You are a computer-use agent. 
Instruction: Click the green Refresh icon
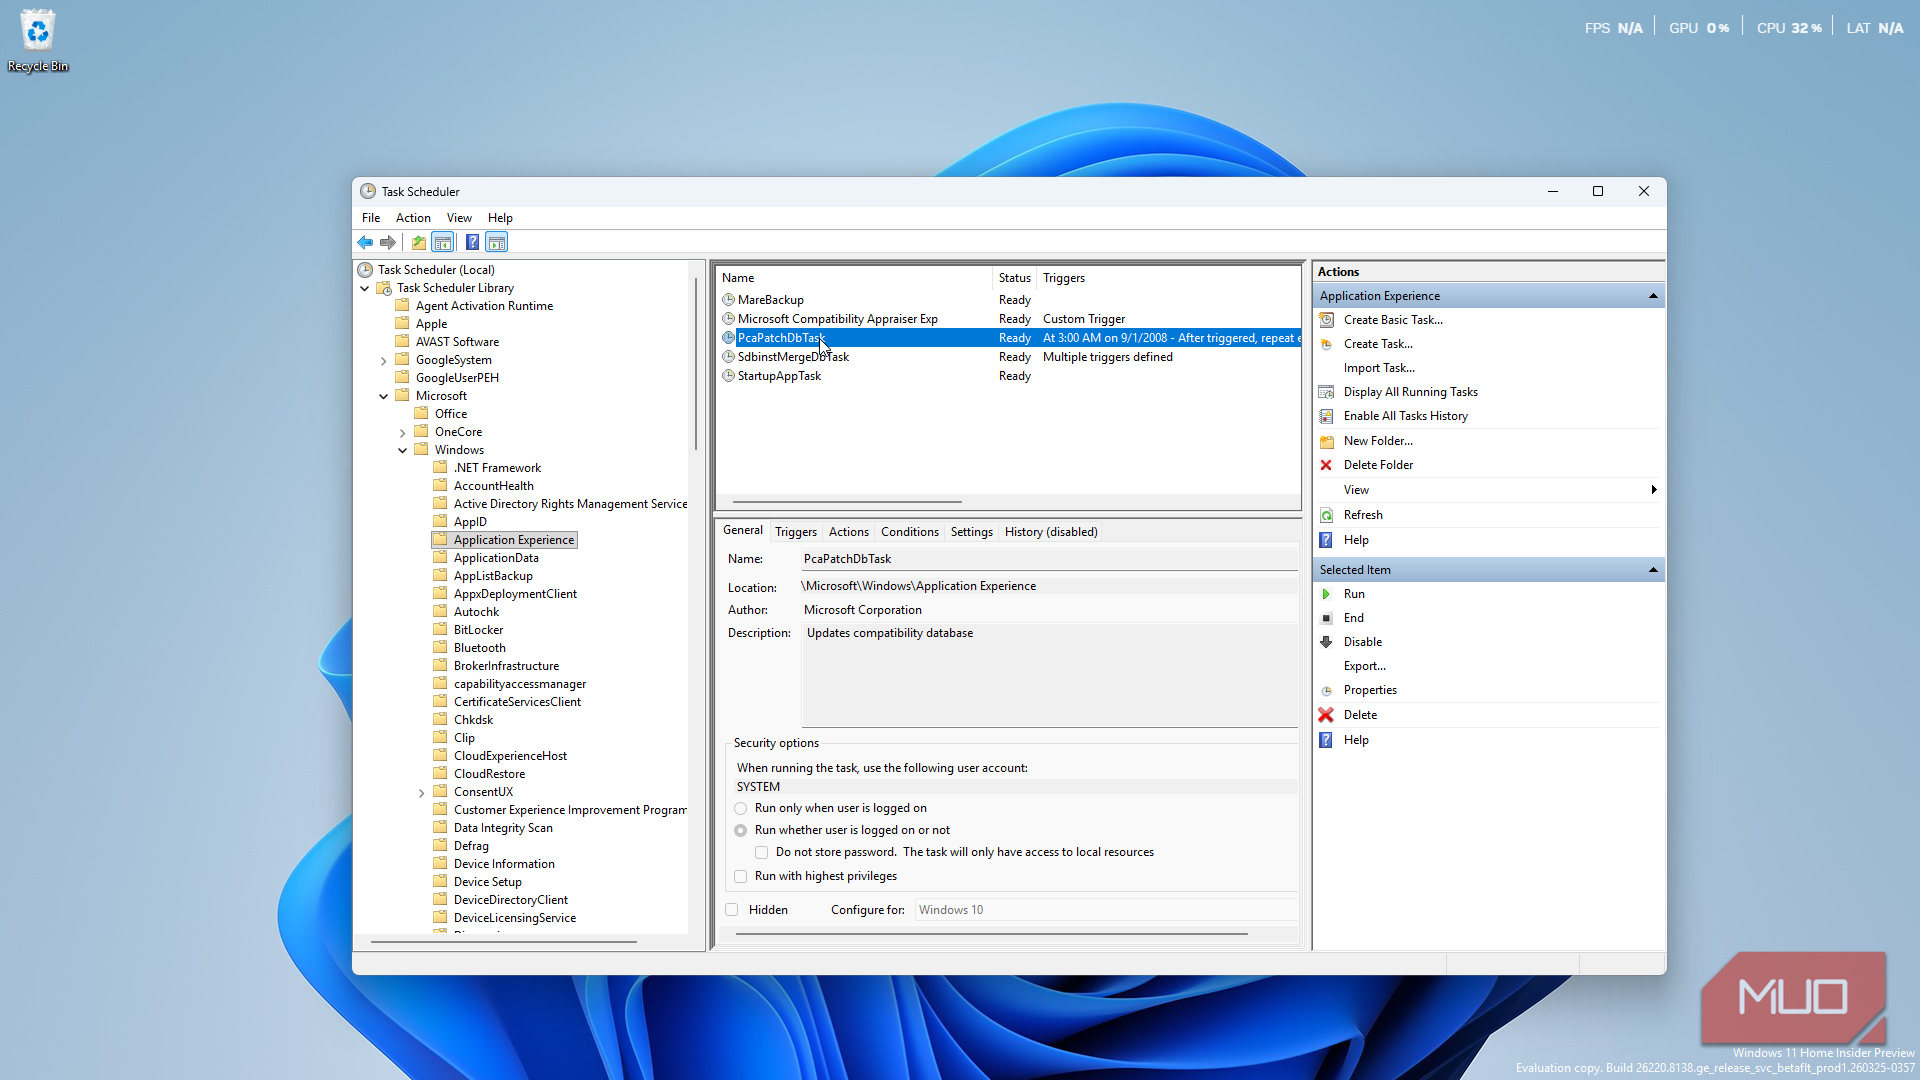[1326, 515]
